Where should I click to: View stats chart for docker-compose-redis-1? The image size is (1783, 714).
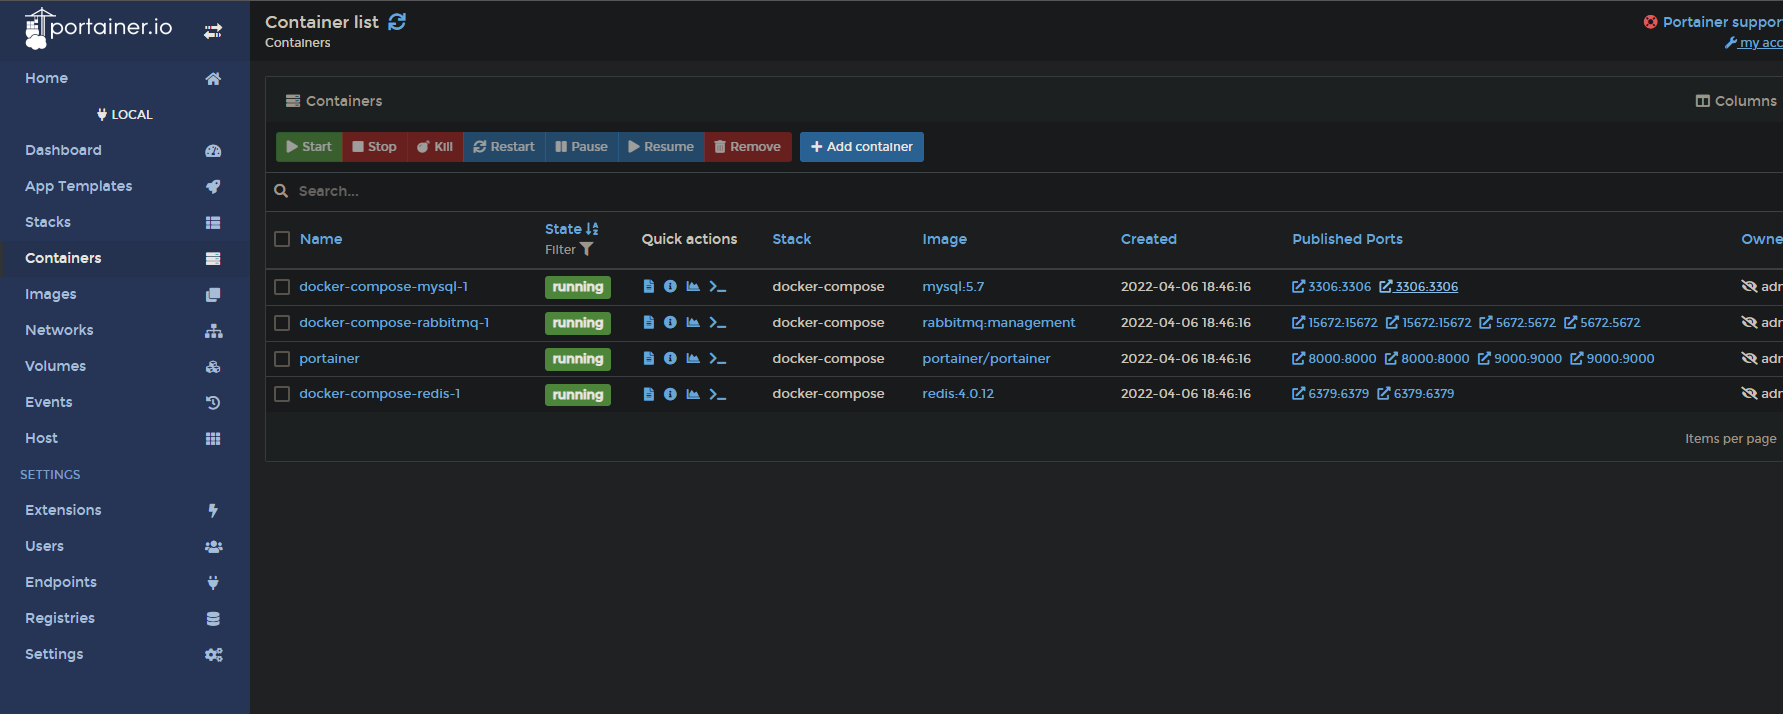tap(693, 394)
